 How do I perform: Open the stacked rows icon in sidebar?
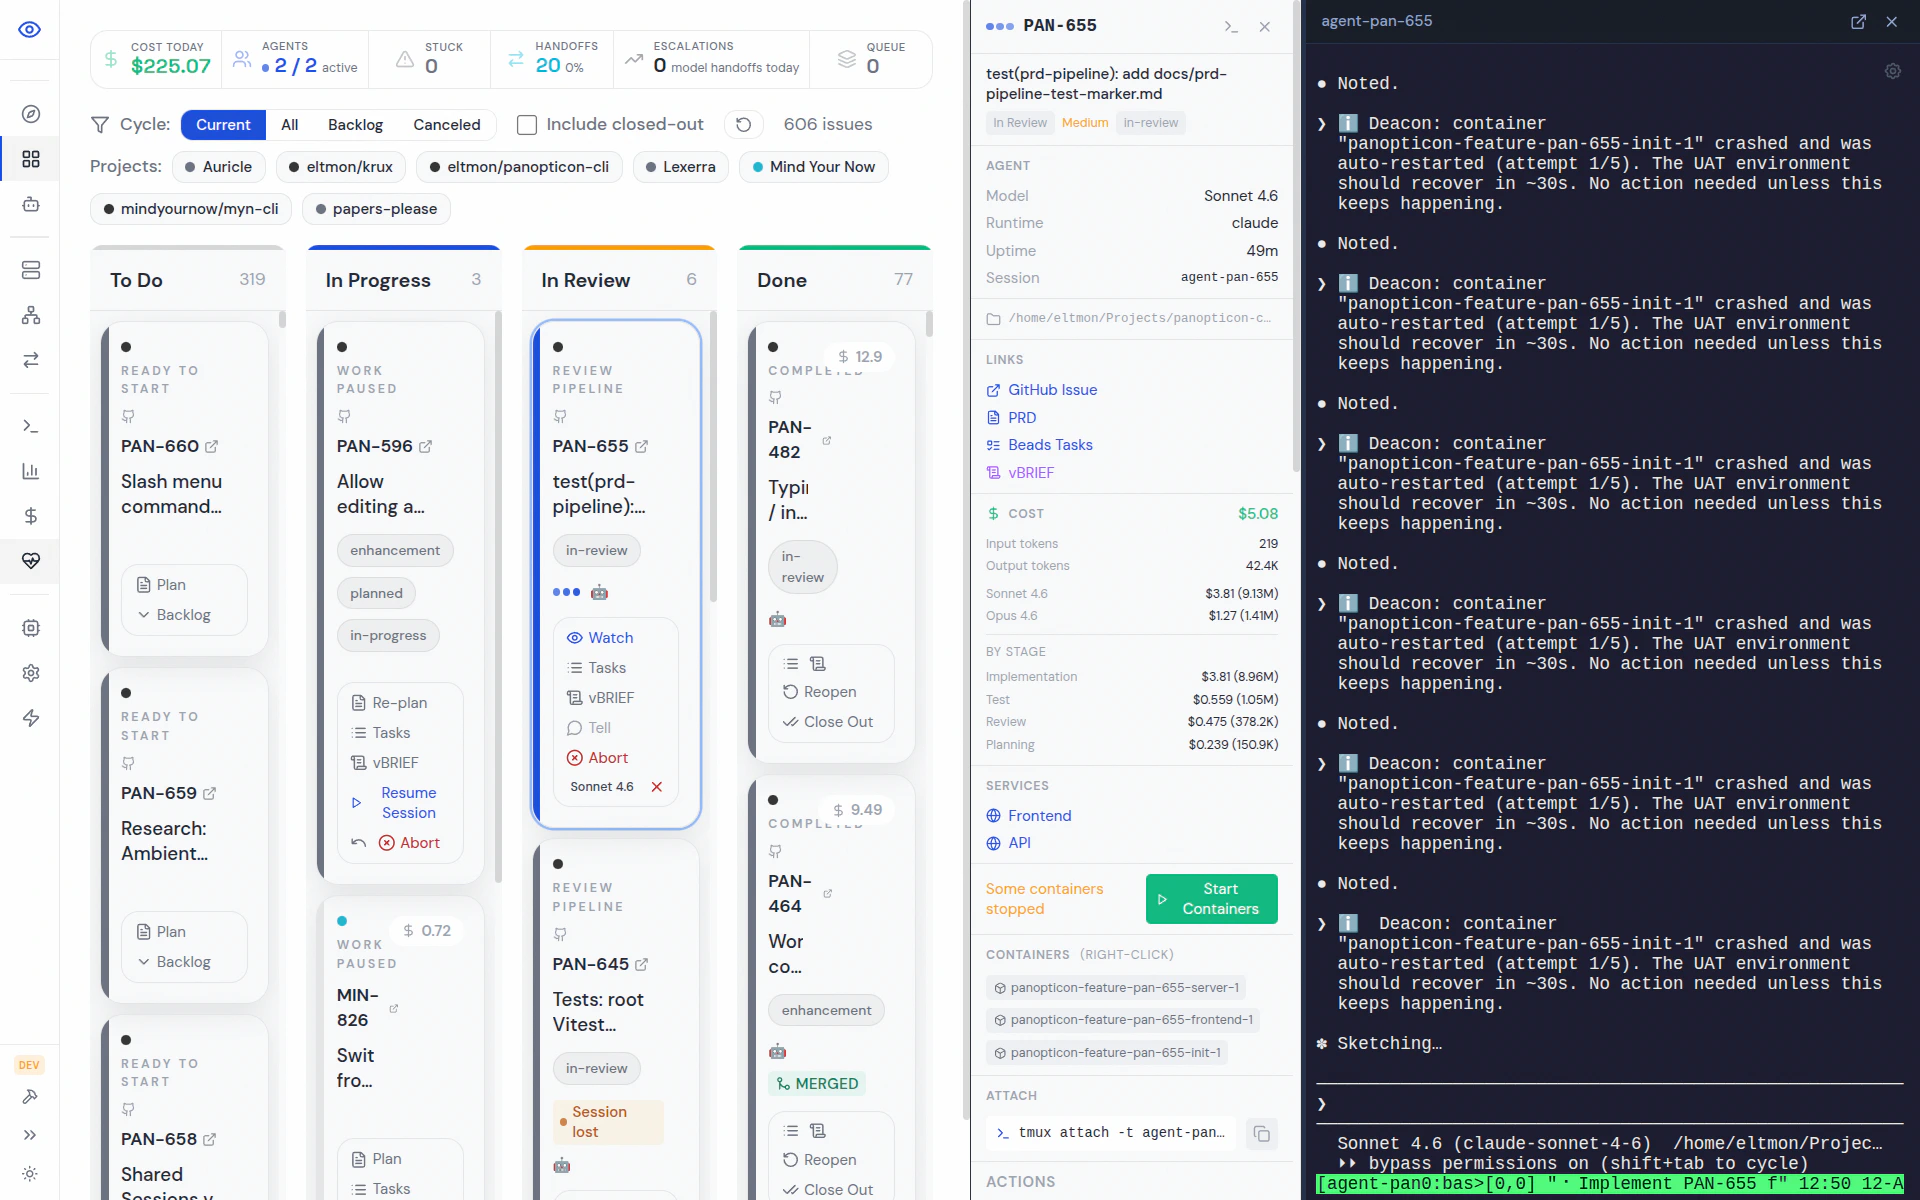click(x=31, y=270)
